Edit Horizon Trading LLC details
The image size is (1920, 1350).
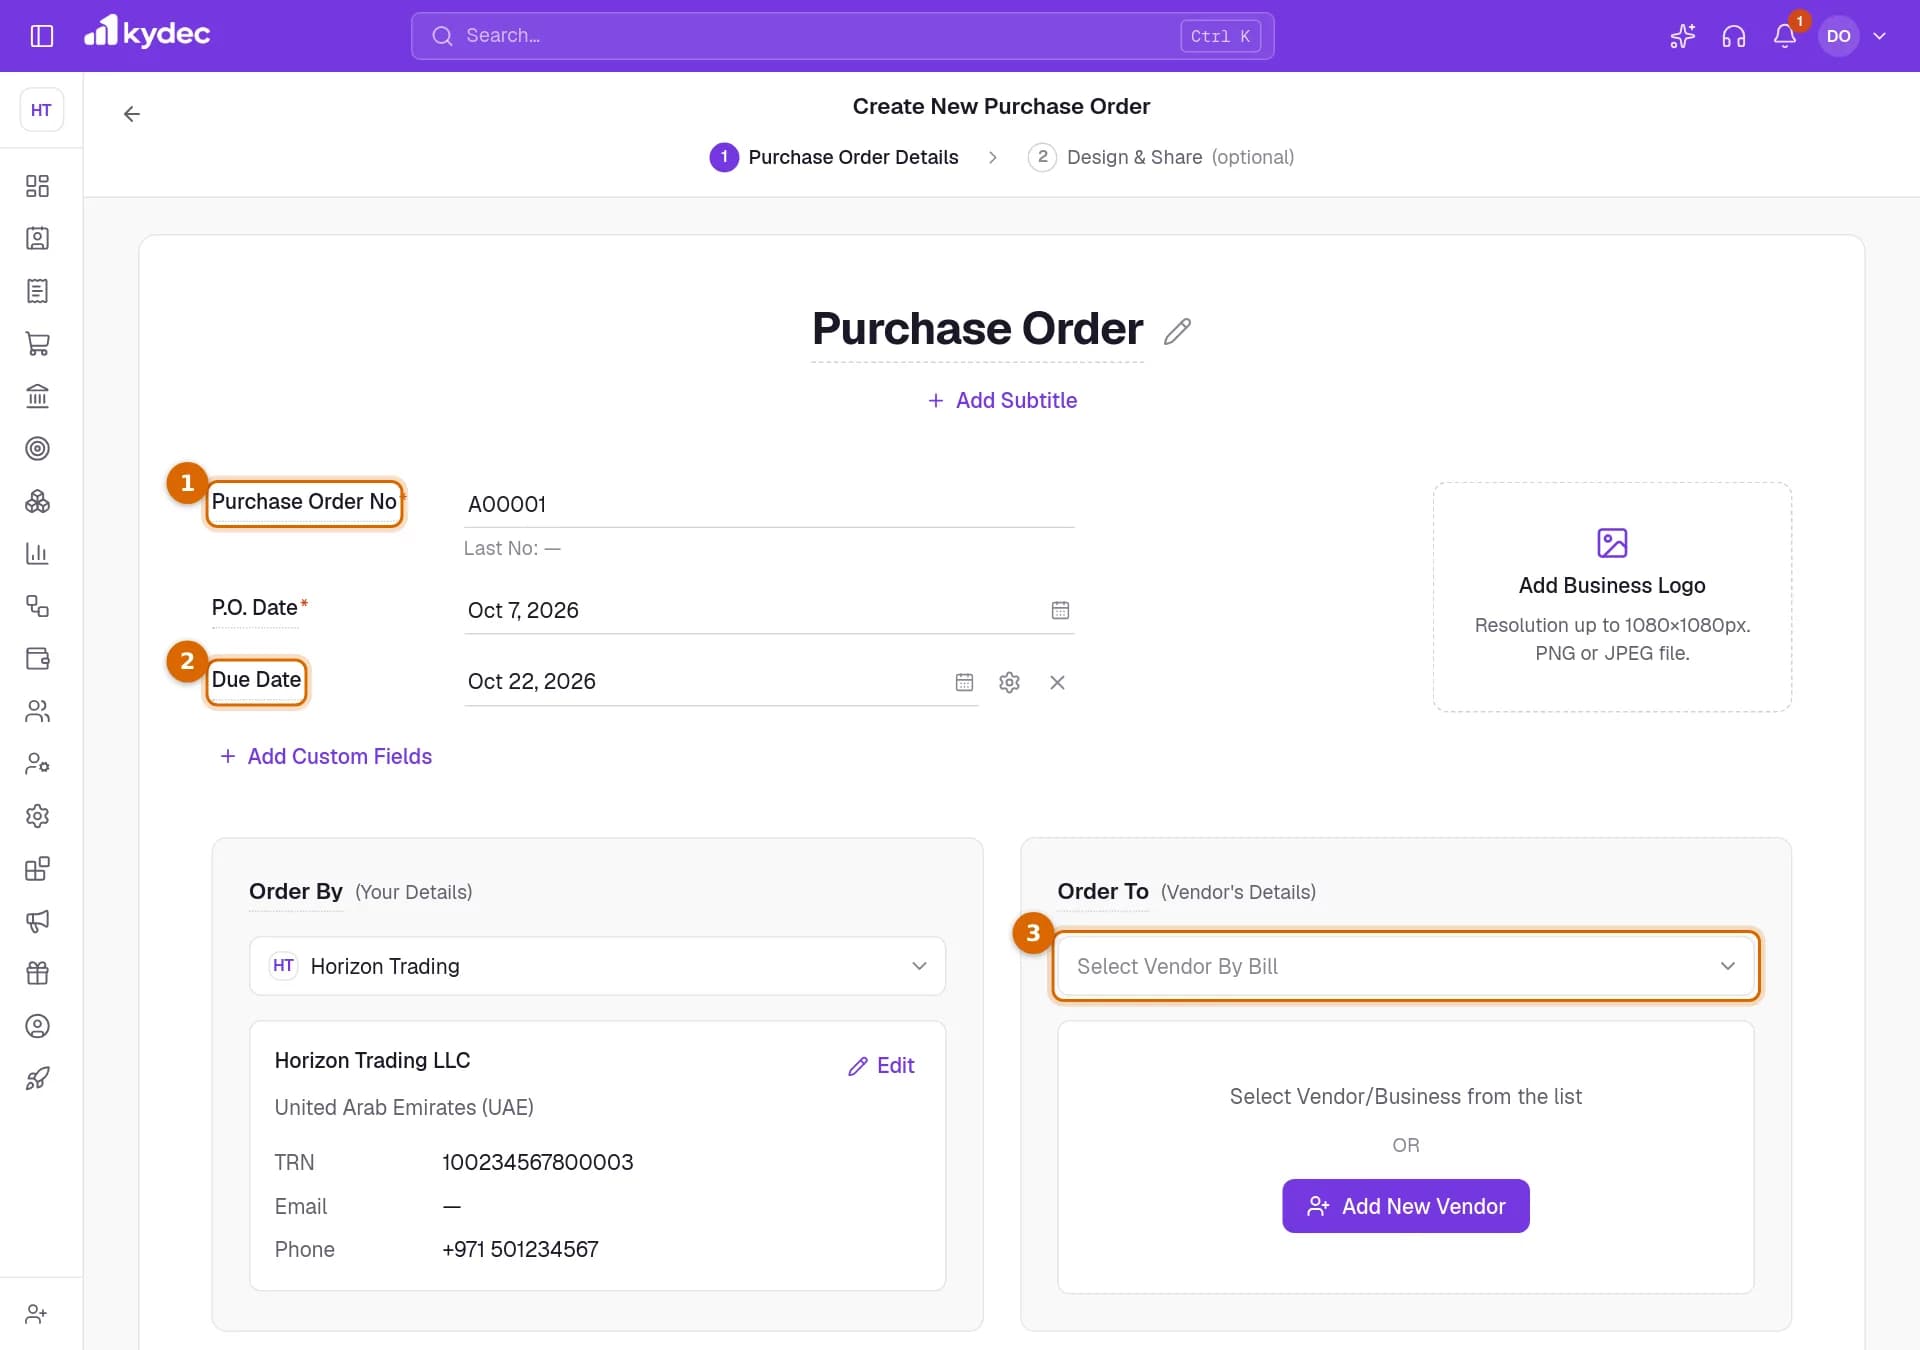click(x=881, y=1066)
